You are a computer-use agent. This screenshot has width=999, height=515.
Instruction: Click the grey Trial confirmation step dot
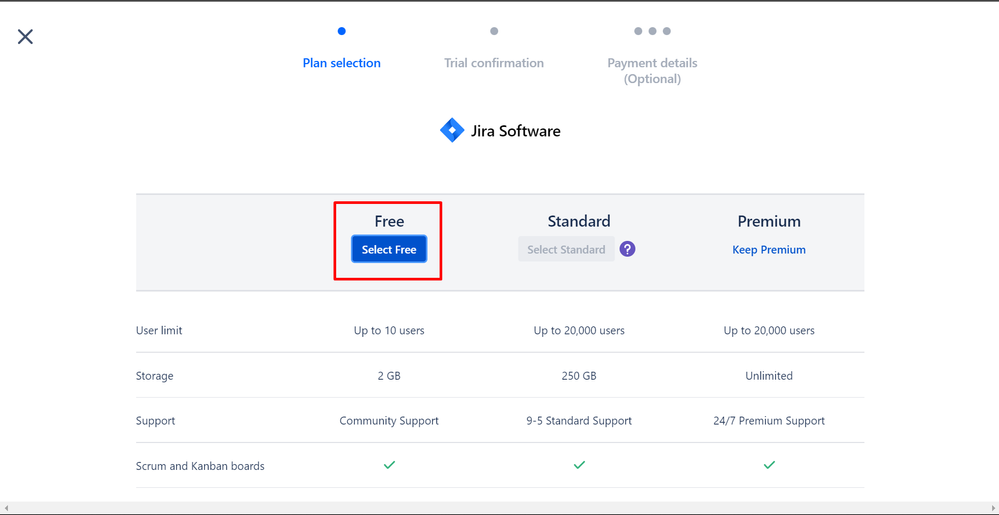coord(494,31)
